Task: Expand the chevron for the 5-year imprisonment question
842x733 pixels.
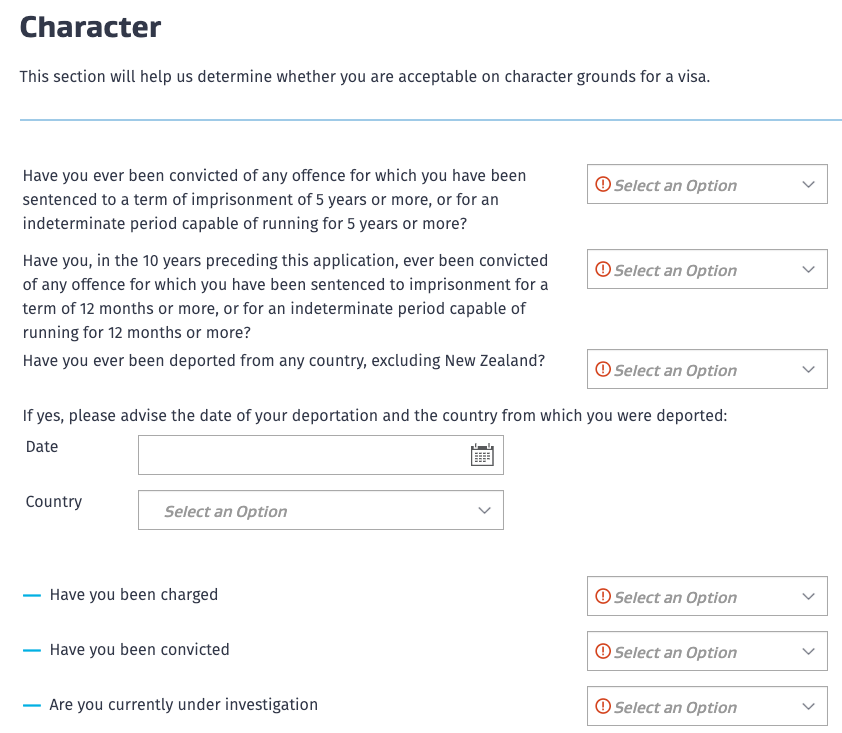Action: [x=809, y=185]
